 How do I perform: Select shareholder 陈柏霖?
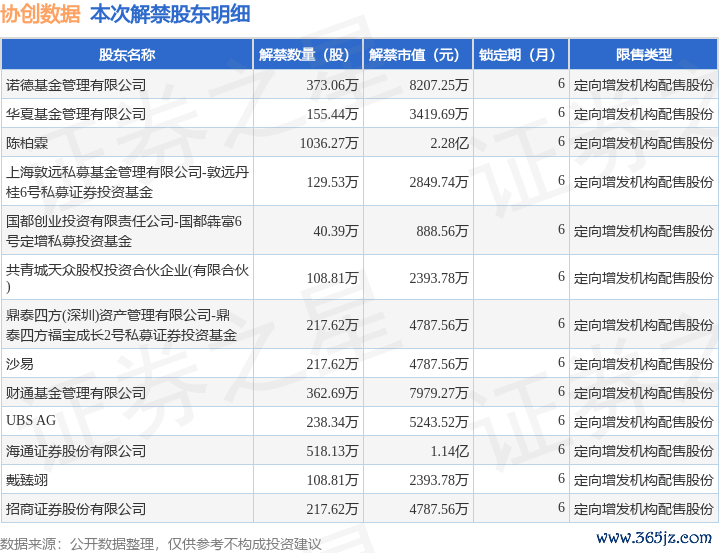point(27,143)
